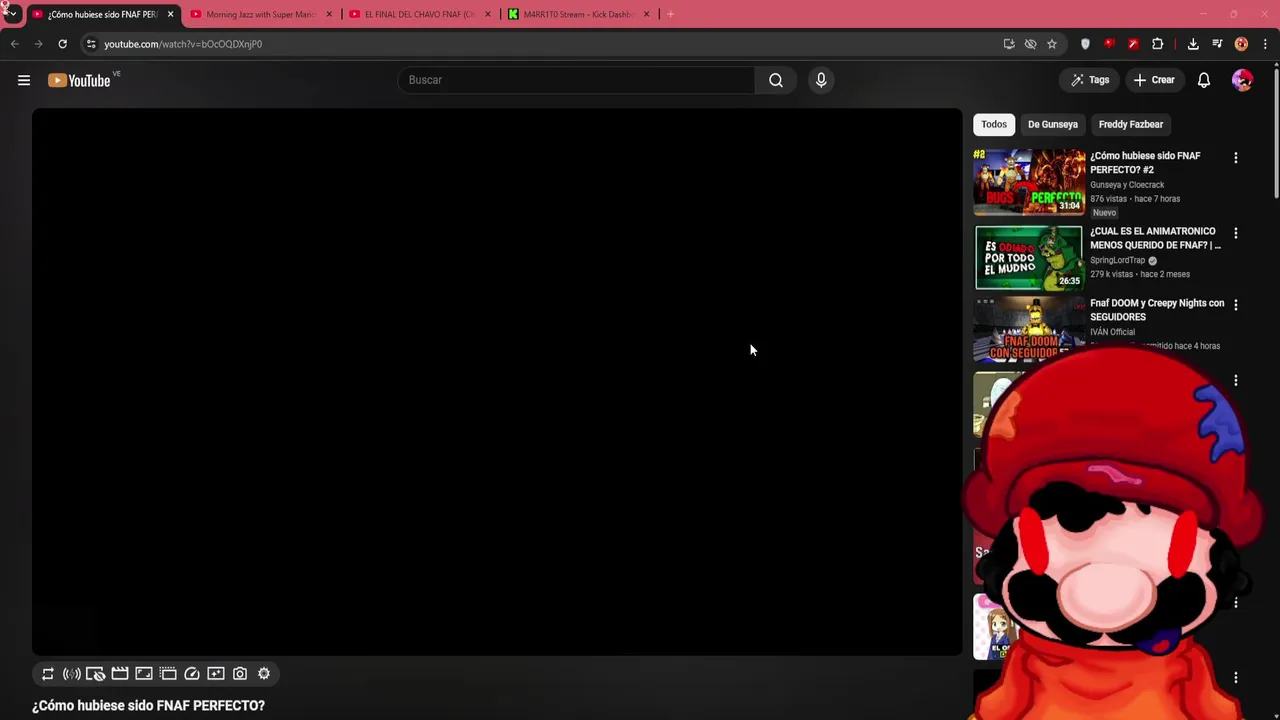Click the YouTube search magnifier button
Image resolution: width=1280 pixels, height=720 pixels.
(776, 80)
